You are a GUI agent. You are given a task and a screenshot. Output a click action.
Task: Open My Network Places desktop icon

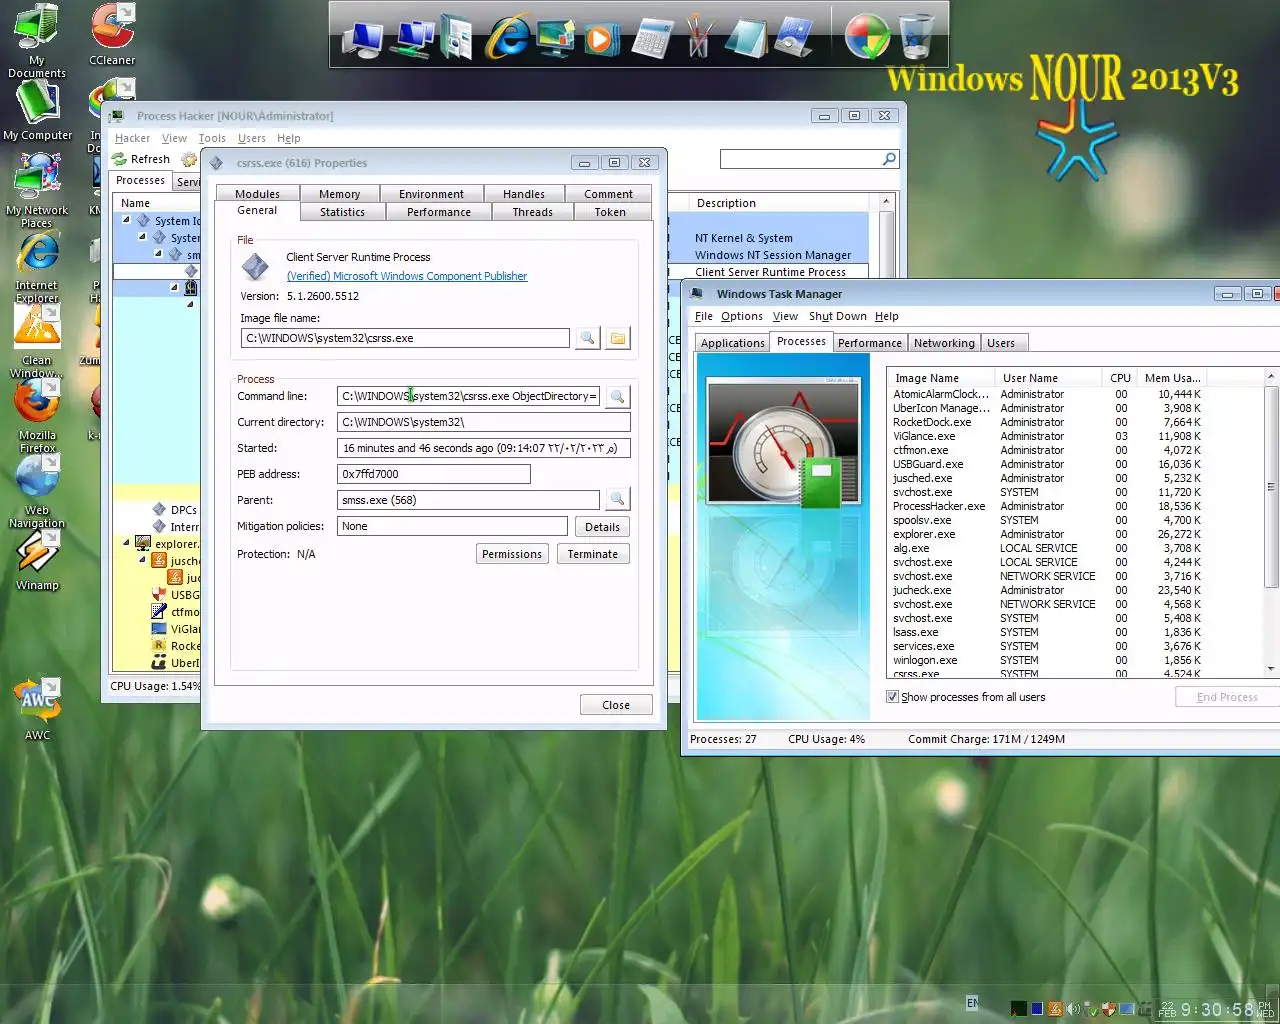coord(37,191)
